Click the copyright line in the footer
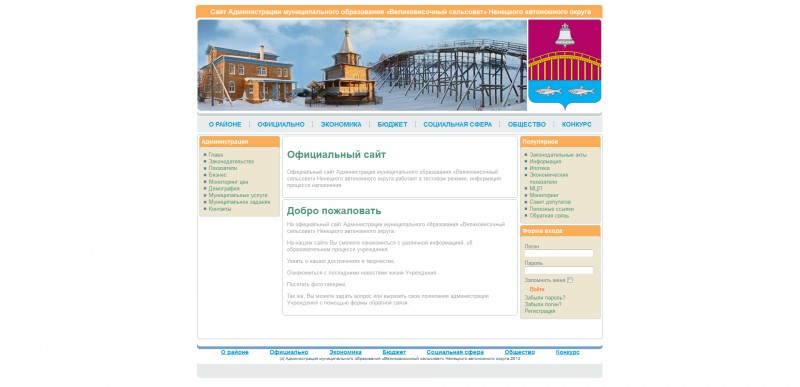The height and width of the screenshot is (387, 800). pos(399,359)
